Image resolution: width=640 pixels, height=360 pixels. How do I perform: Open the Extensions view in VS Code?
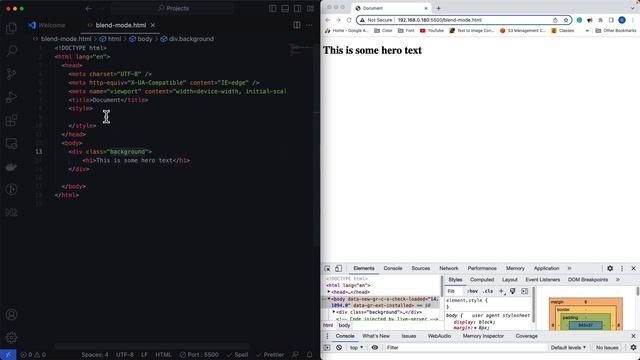click(x=11, y=120)
